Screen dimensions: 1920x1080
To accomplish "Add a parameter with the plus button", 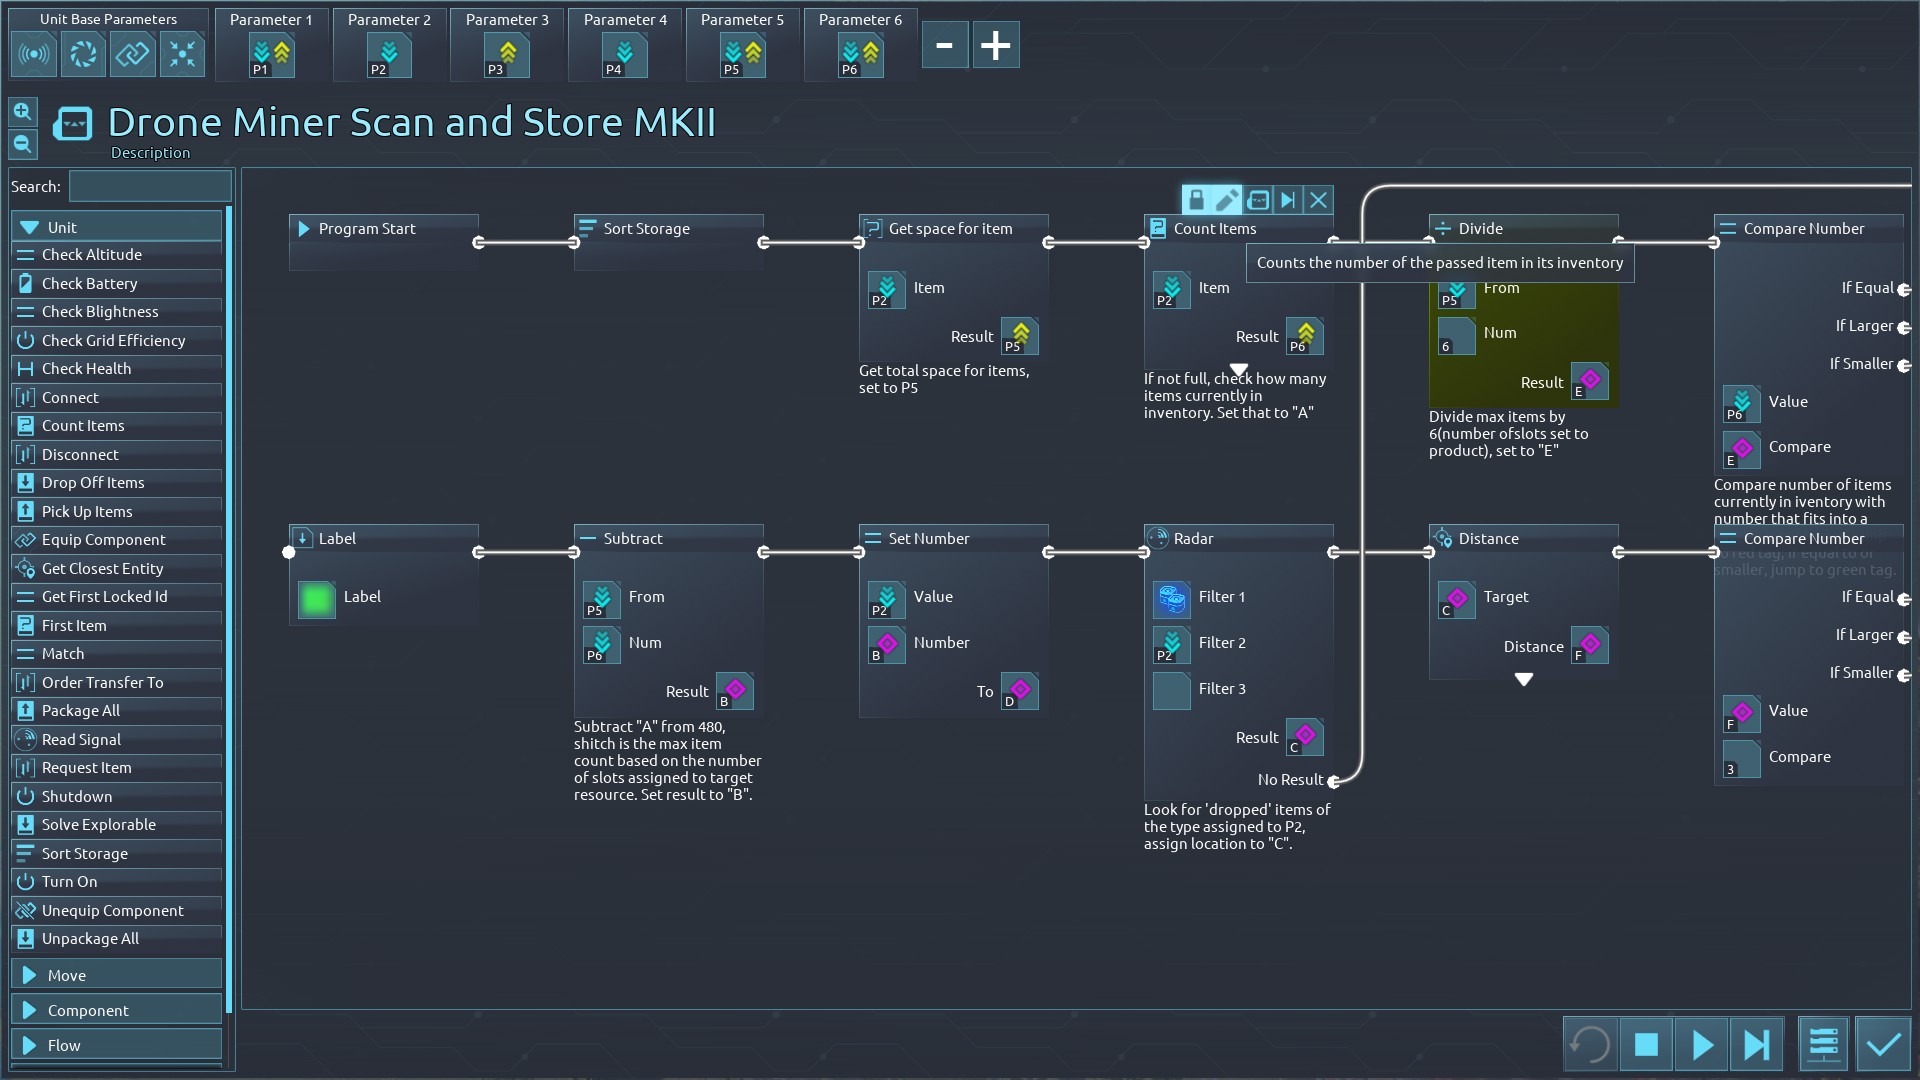I will point(995,46).
